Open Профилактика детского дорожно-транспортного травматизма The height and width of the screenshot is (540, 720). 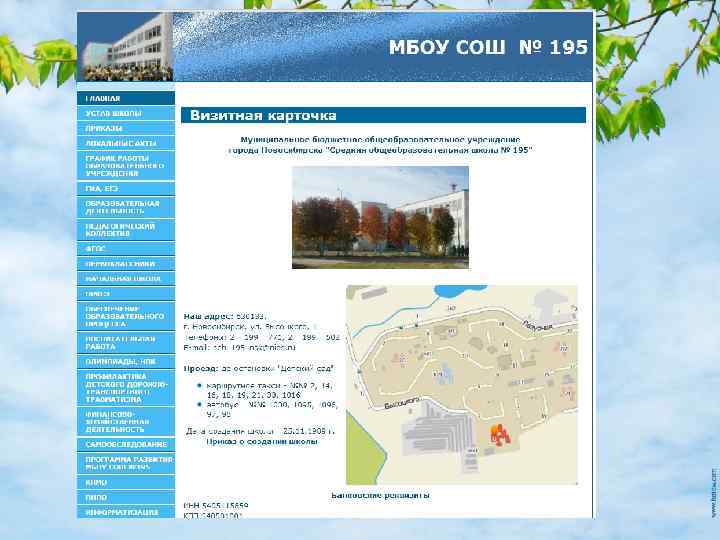[126, 388]
